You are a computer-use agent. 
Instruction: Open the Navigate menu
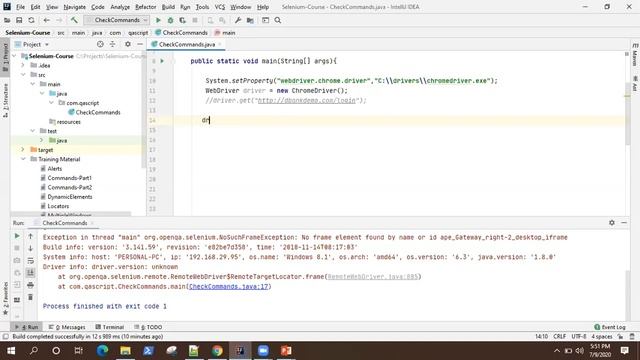tap(75, 7)
